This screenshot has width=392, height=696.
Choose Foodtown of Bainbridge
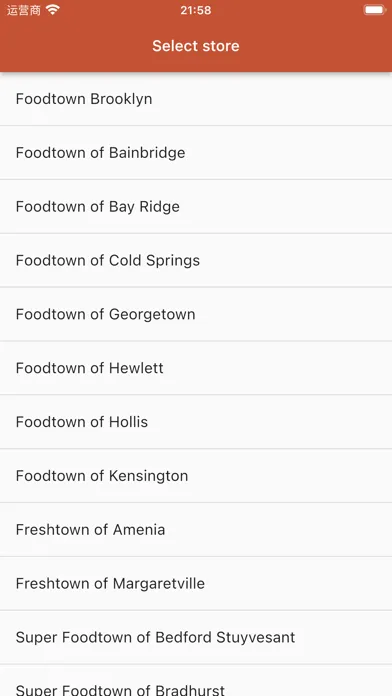pyautogui.click(x=196, y=153)
